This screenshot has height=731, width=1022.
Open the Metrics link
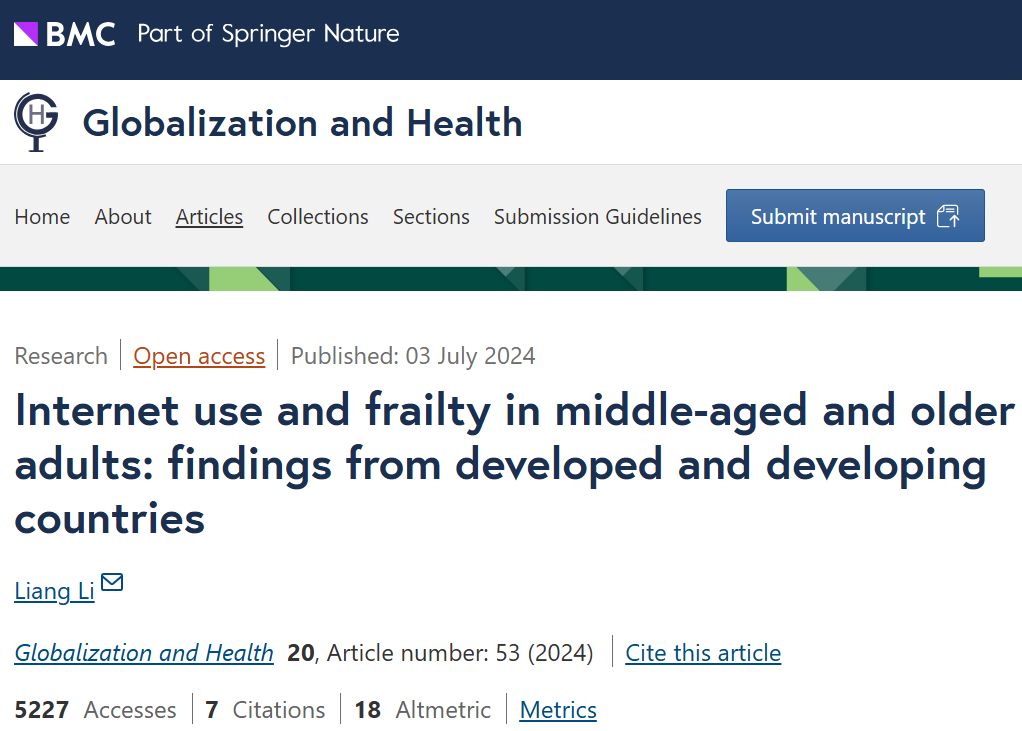click(558, 710)
